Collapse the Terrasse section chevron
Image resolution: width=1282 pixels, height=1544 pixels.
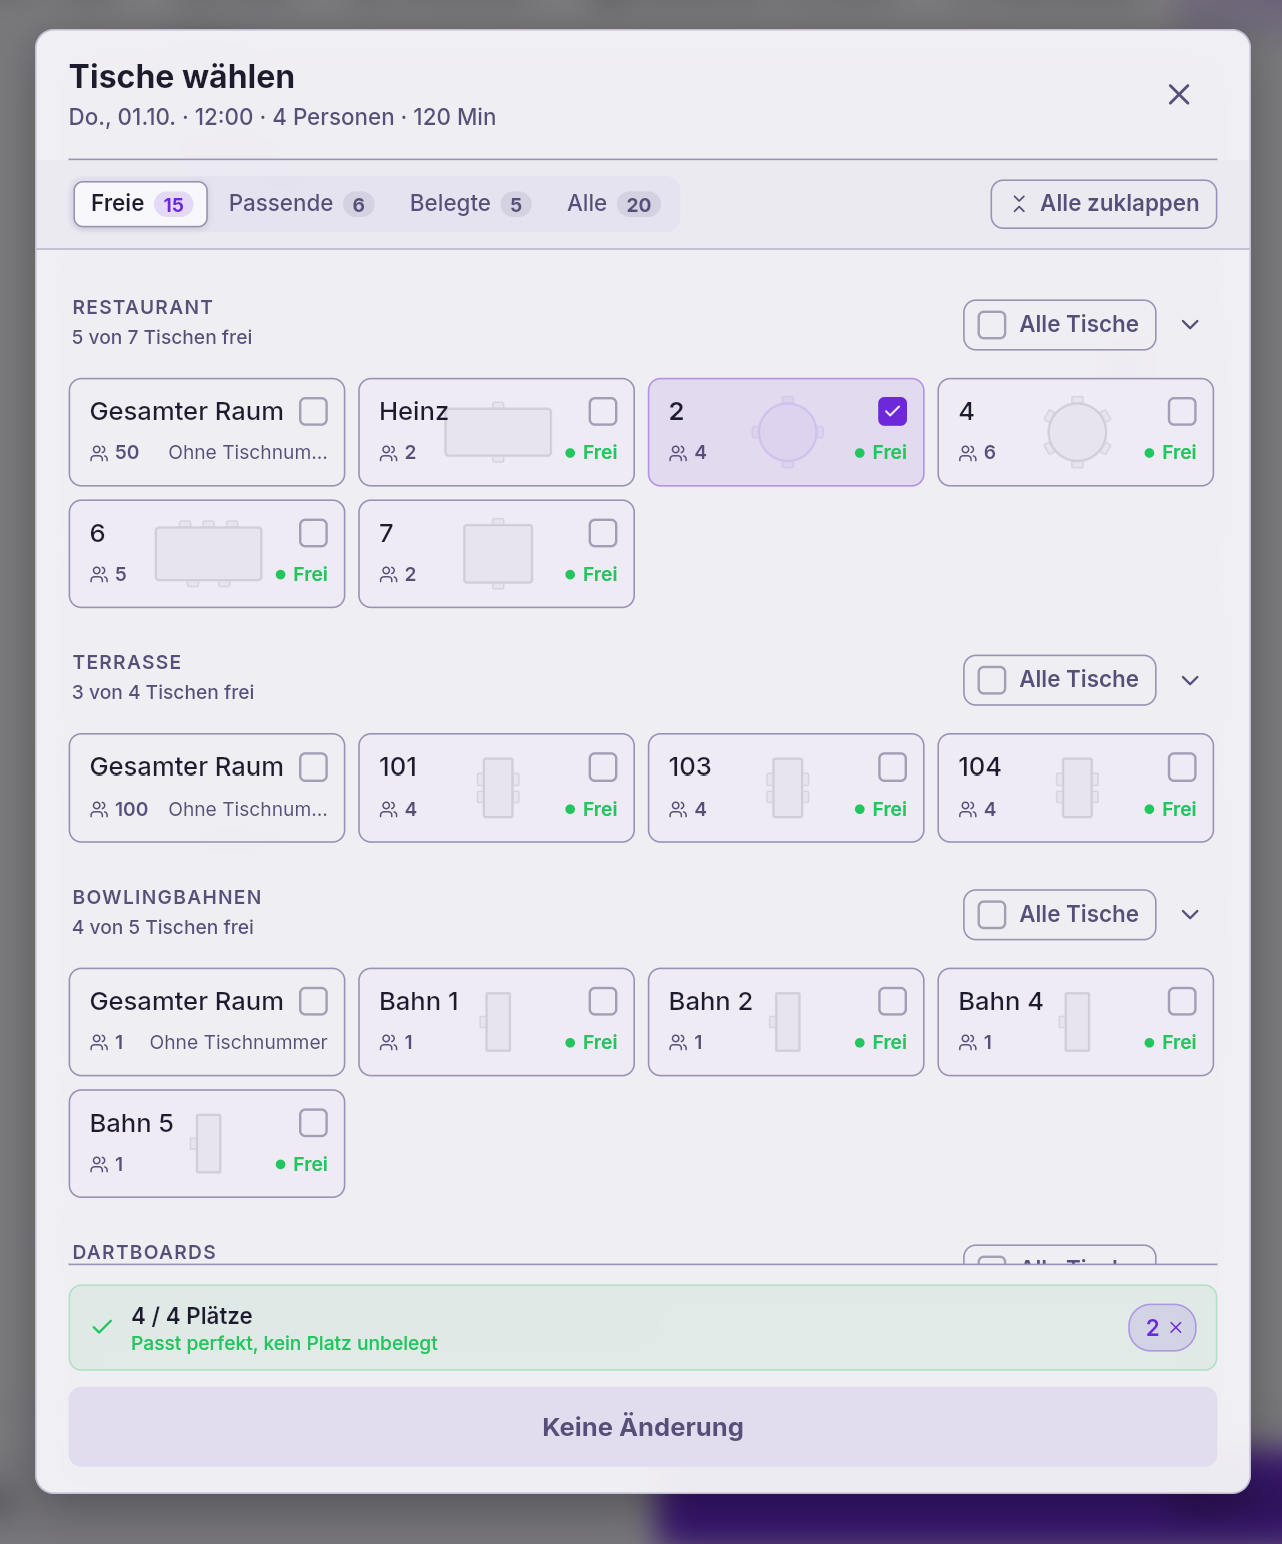coord(1190,680)
